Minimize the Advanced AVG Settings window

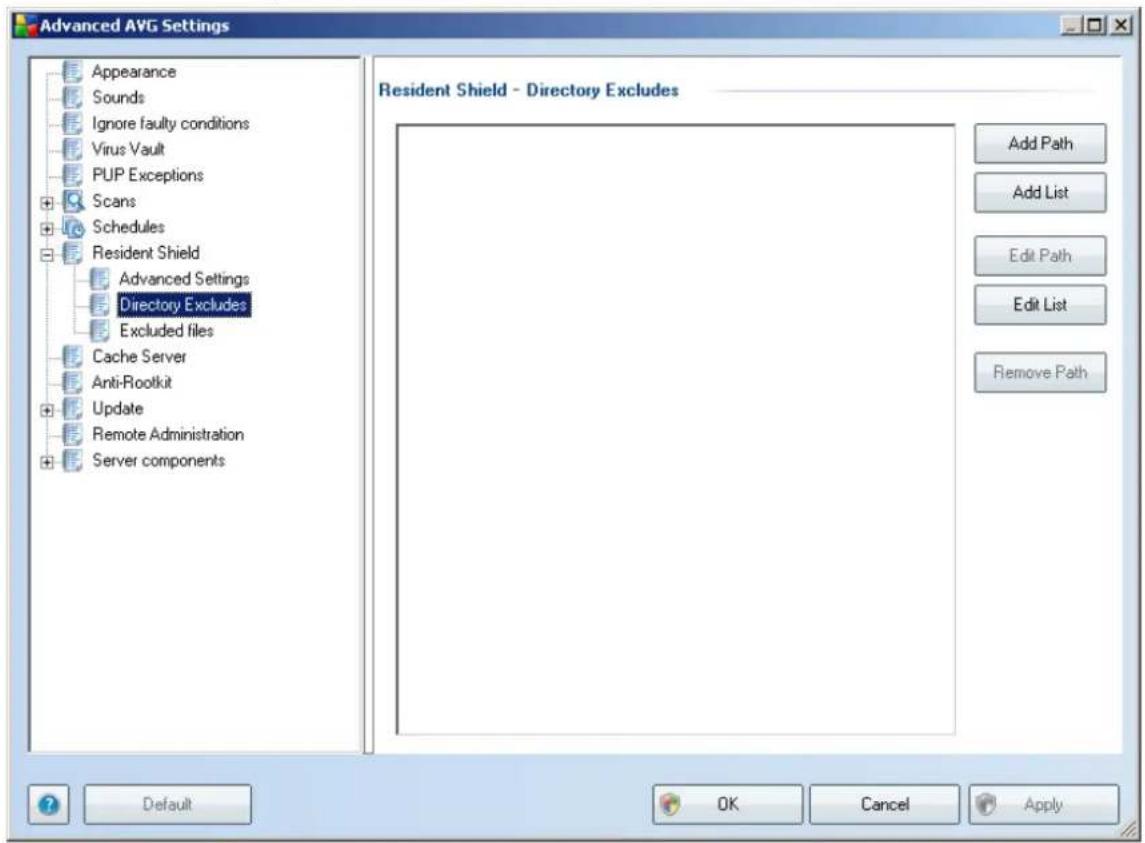tap(1071, 26)
